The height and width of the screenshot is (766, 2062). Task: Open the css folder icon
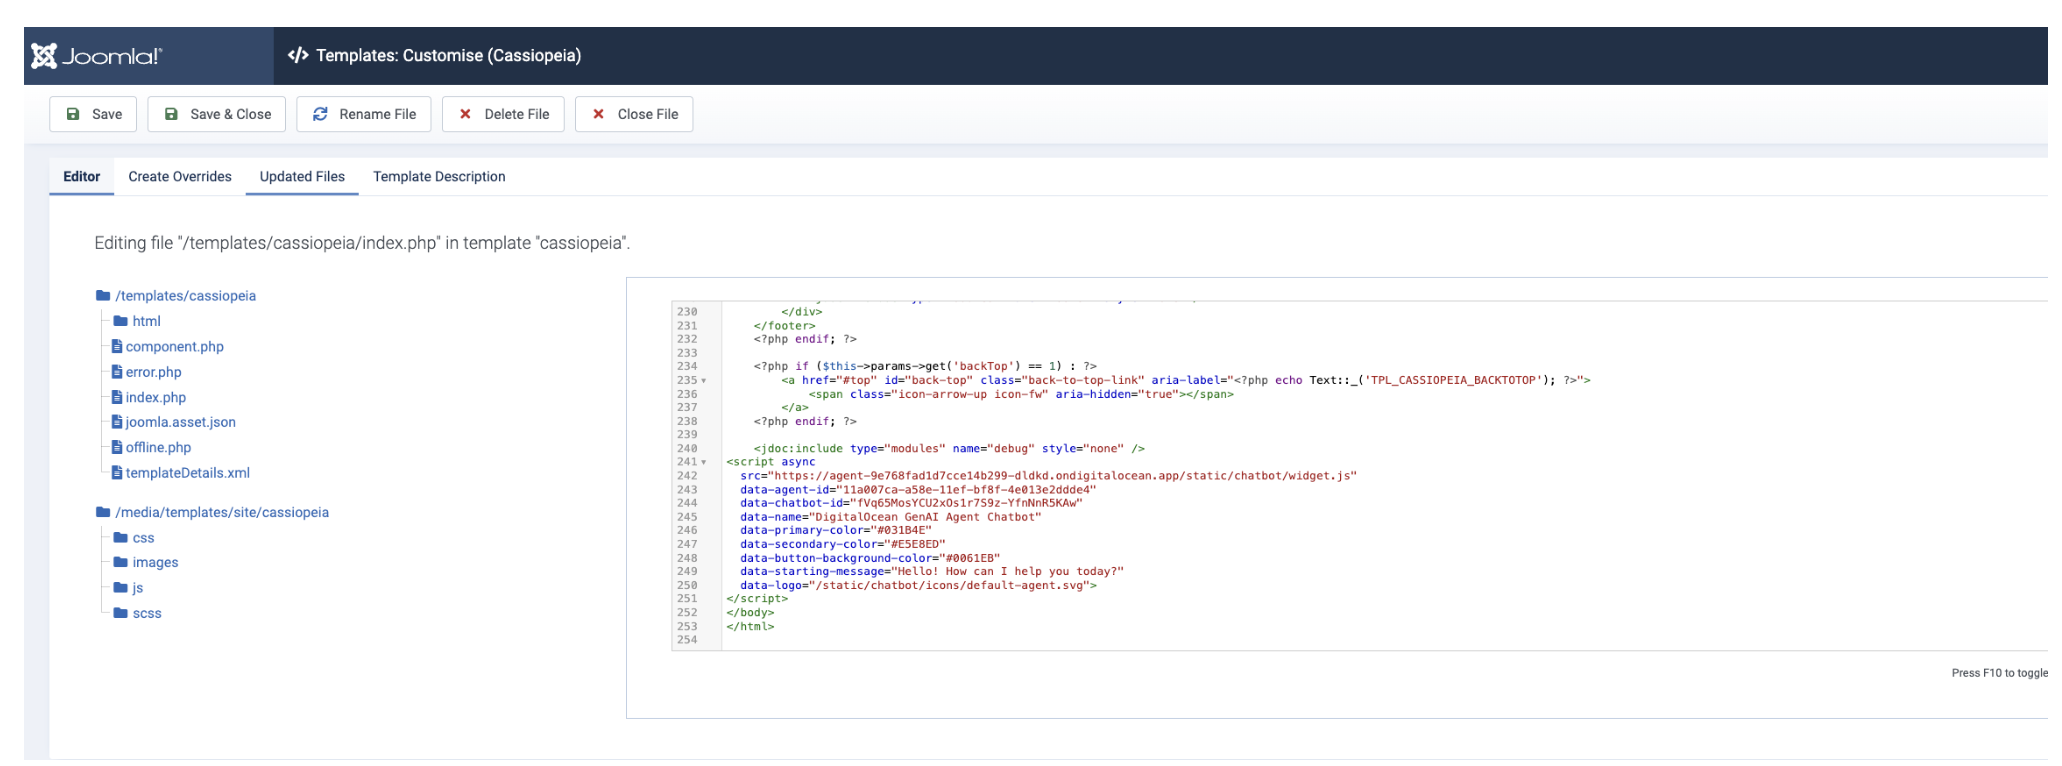(121, 538)
